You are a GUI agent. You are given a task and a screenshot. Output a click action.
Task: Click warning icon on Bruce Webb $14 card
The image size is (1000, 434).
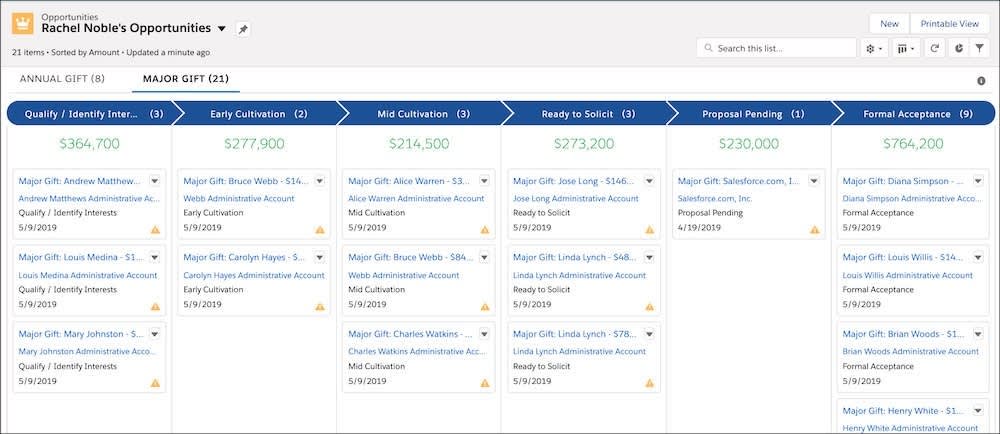pyautogui.click(x=320, y=229)
